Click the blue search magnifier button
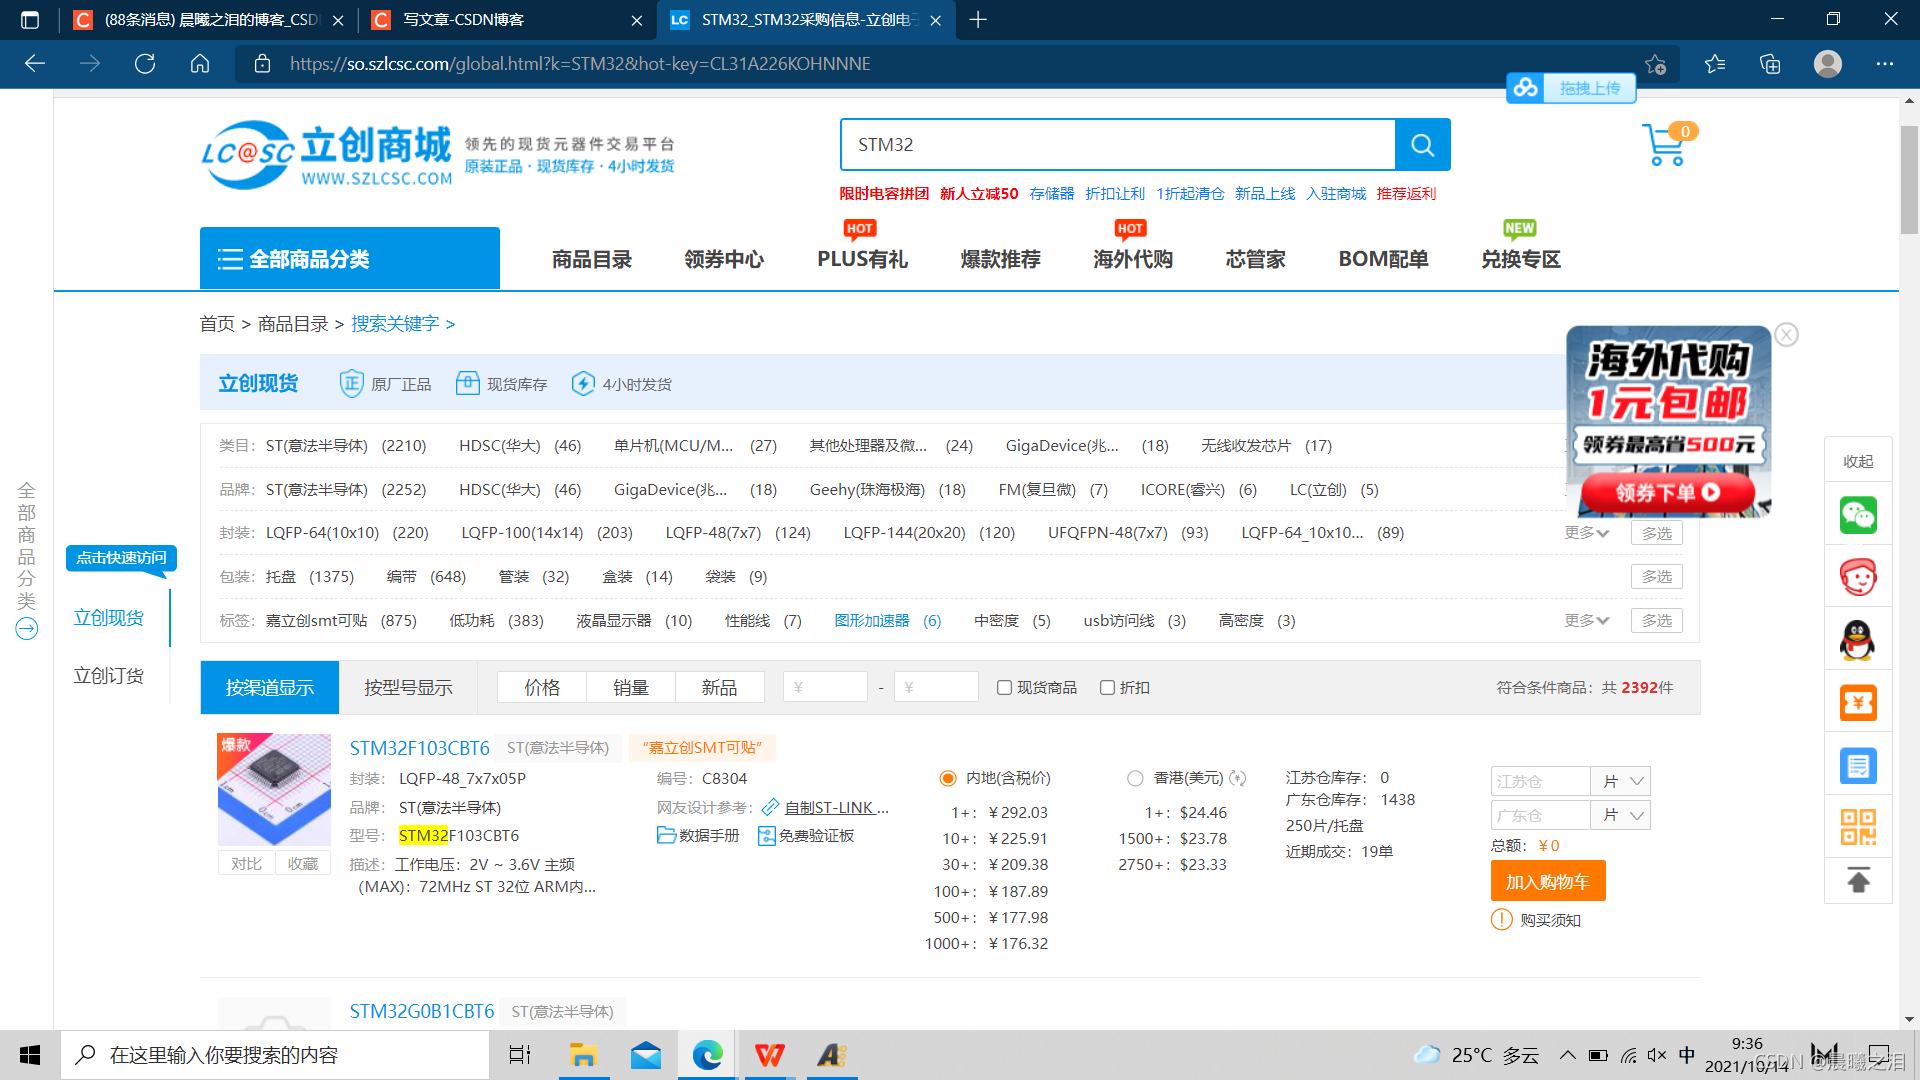Image resolution: width=1920 pixels, height=1080 pixels. (x=1422, y=145)
